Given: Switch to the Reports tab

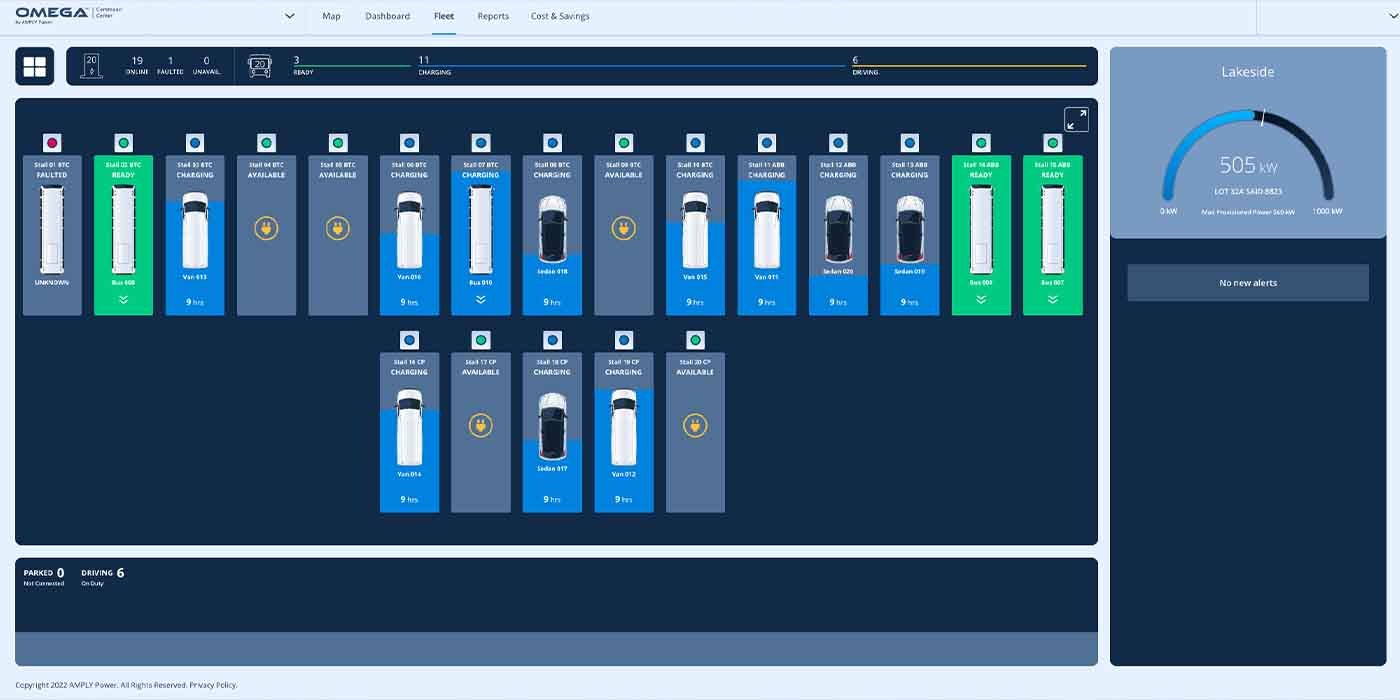Looking at the screenshot, I should [x=493, y=16].
